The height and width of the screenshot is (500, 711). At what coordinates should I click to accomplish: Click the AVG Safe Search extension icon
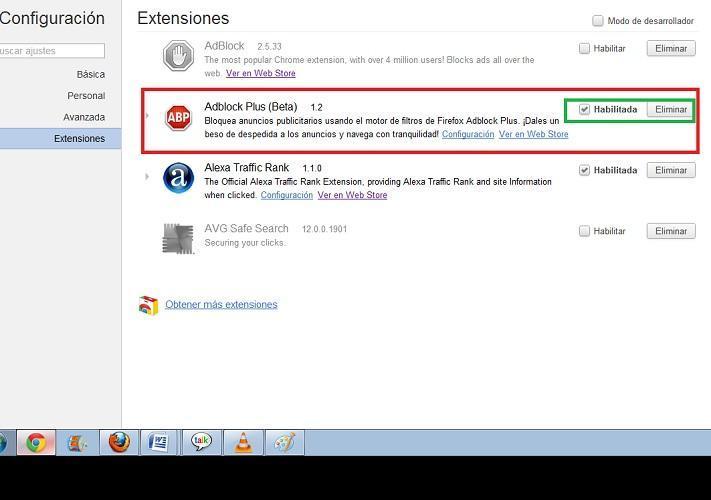tap(178, 238)
